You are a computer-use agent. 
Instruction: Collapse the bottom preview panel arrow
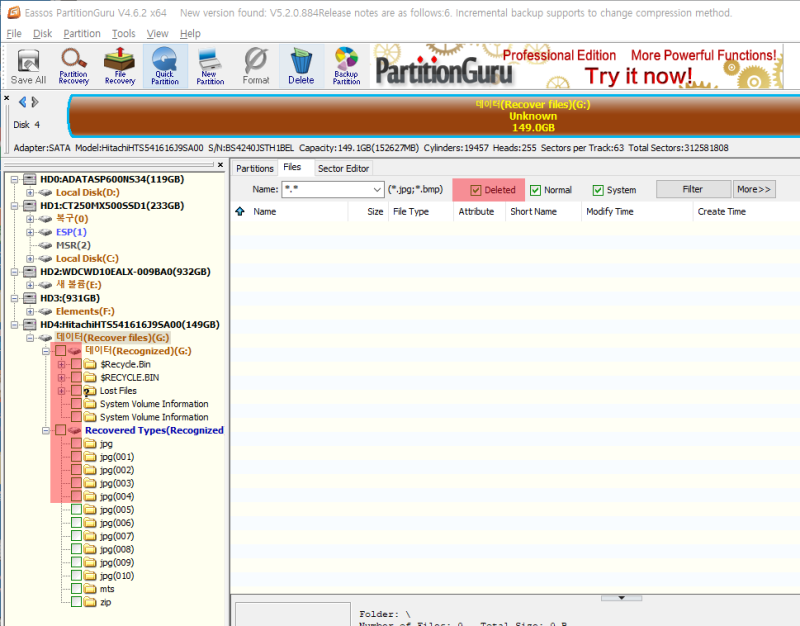point(621,597)
